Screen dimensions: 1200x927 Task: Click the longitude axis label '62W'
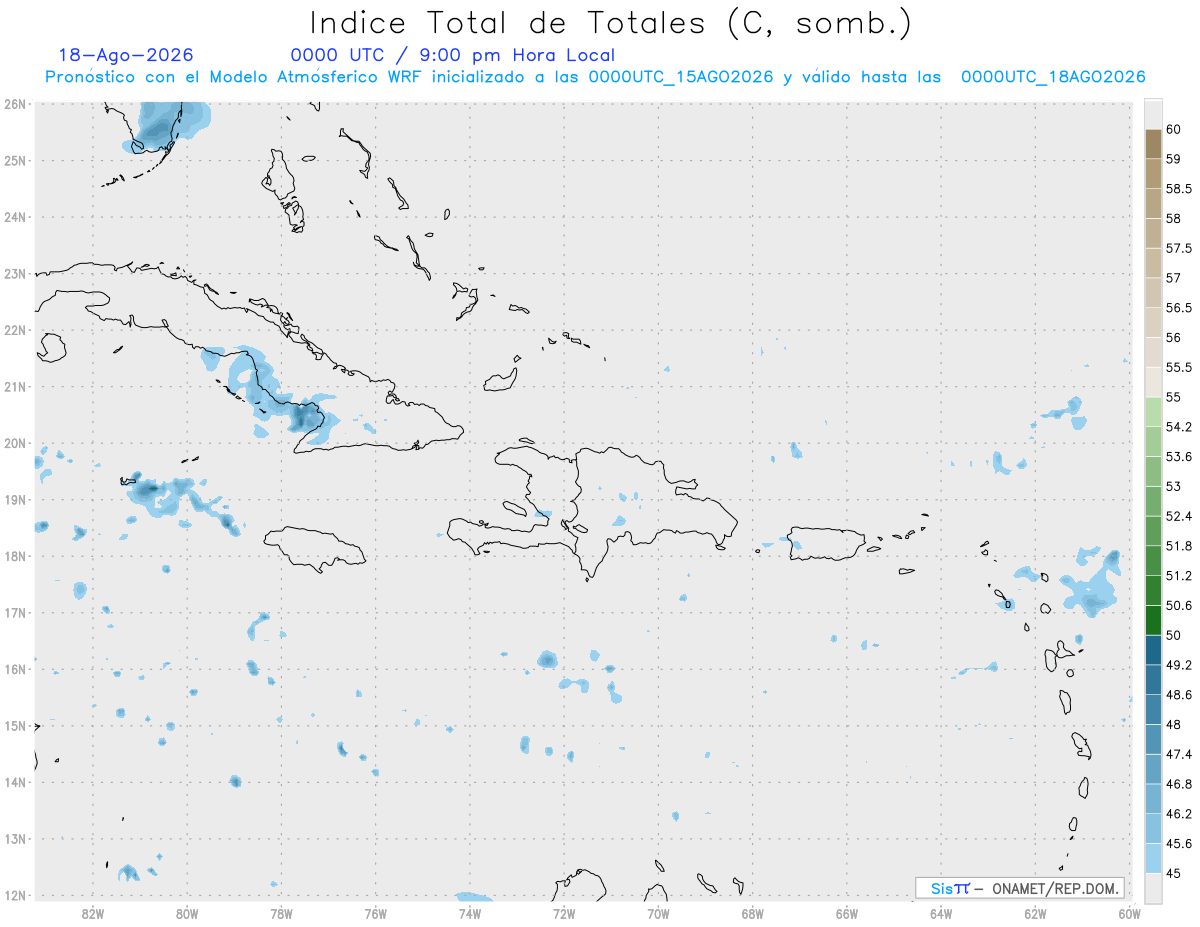[x=1036, y=913]
